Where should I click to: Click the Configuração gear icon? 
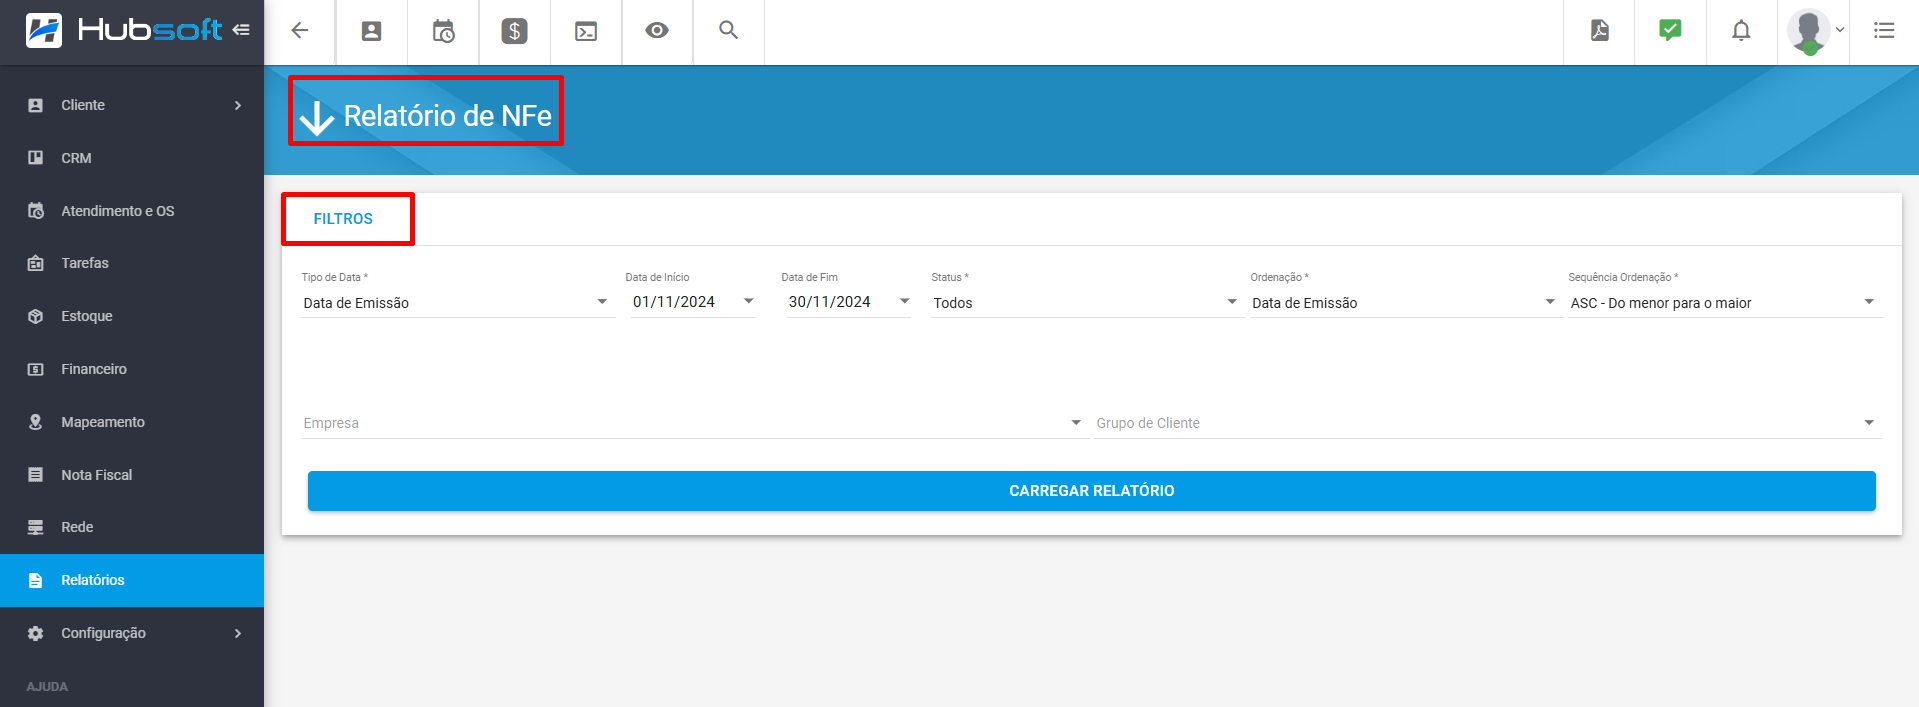pyautogui.click(x=36, y=633)
